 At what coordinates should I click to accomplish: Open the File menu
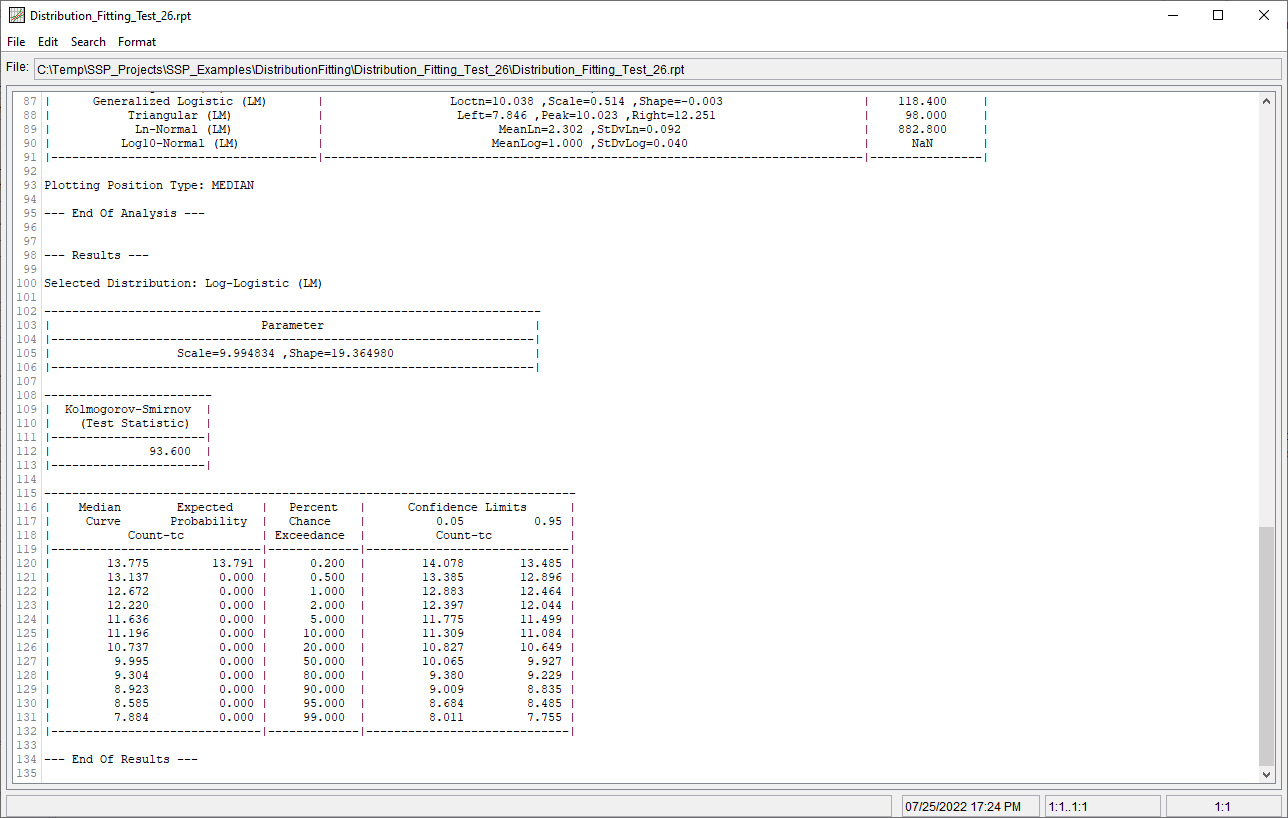(16, 42)
